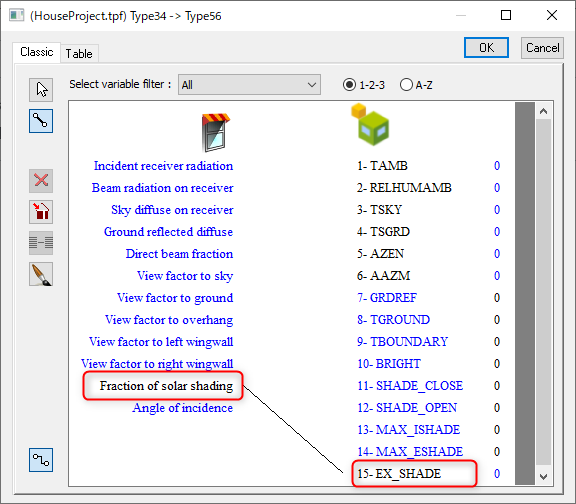Select the 15- EX_SHADE input

(399, 474)
